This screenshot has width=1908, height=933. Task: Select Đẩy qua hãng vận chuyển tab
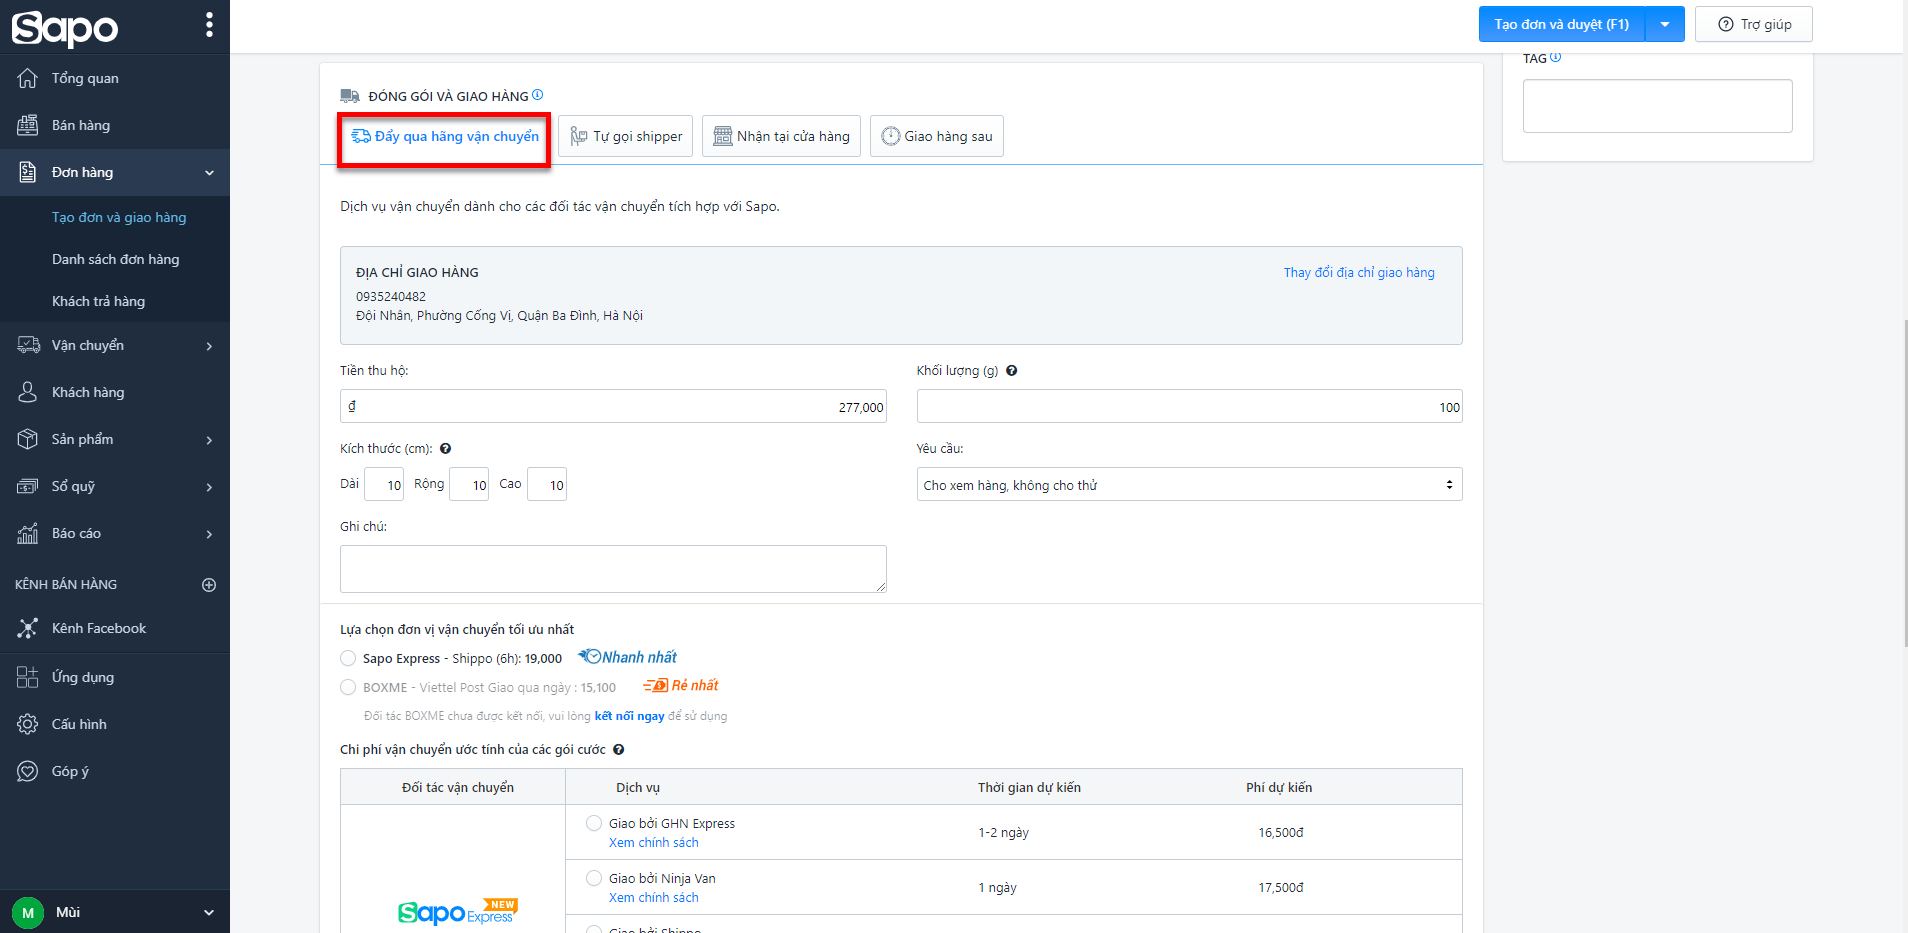point(445,136)
